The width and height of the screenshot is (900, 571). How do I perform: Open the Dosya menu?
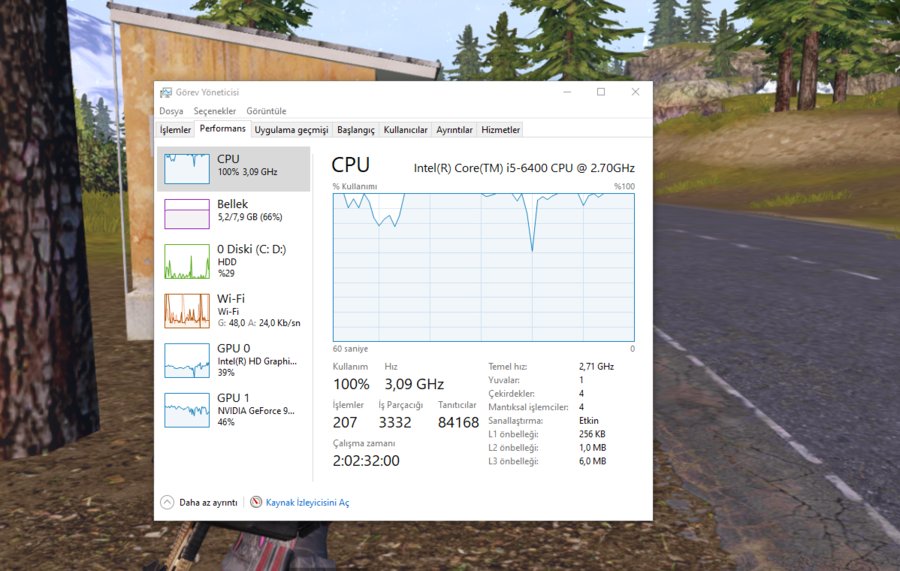coord(171,111)
